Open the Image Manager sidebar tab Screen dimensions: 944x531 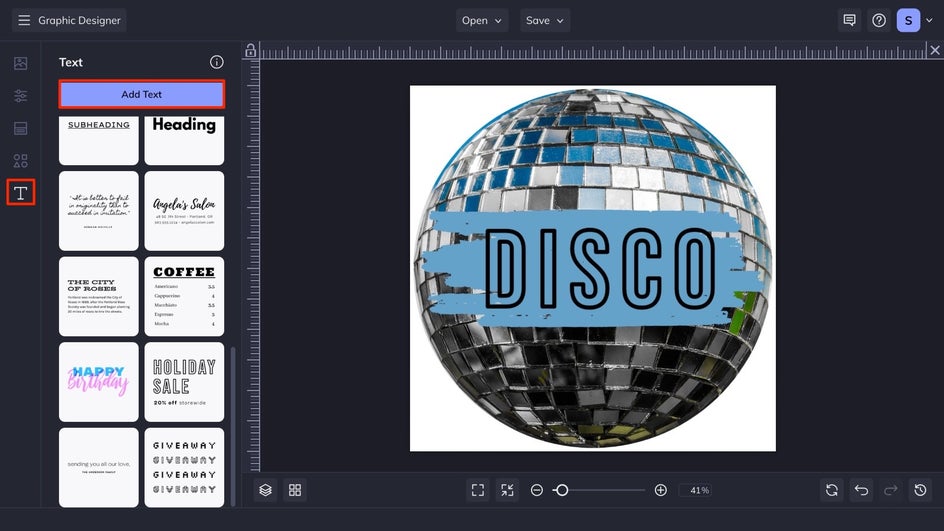tap(20, 63)
